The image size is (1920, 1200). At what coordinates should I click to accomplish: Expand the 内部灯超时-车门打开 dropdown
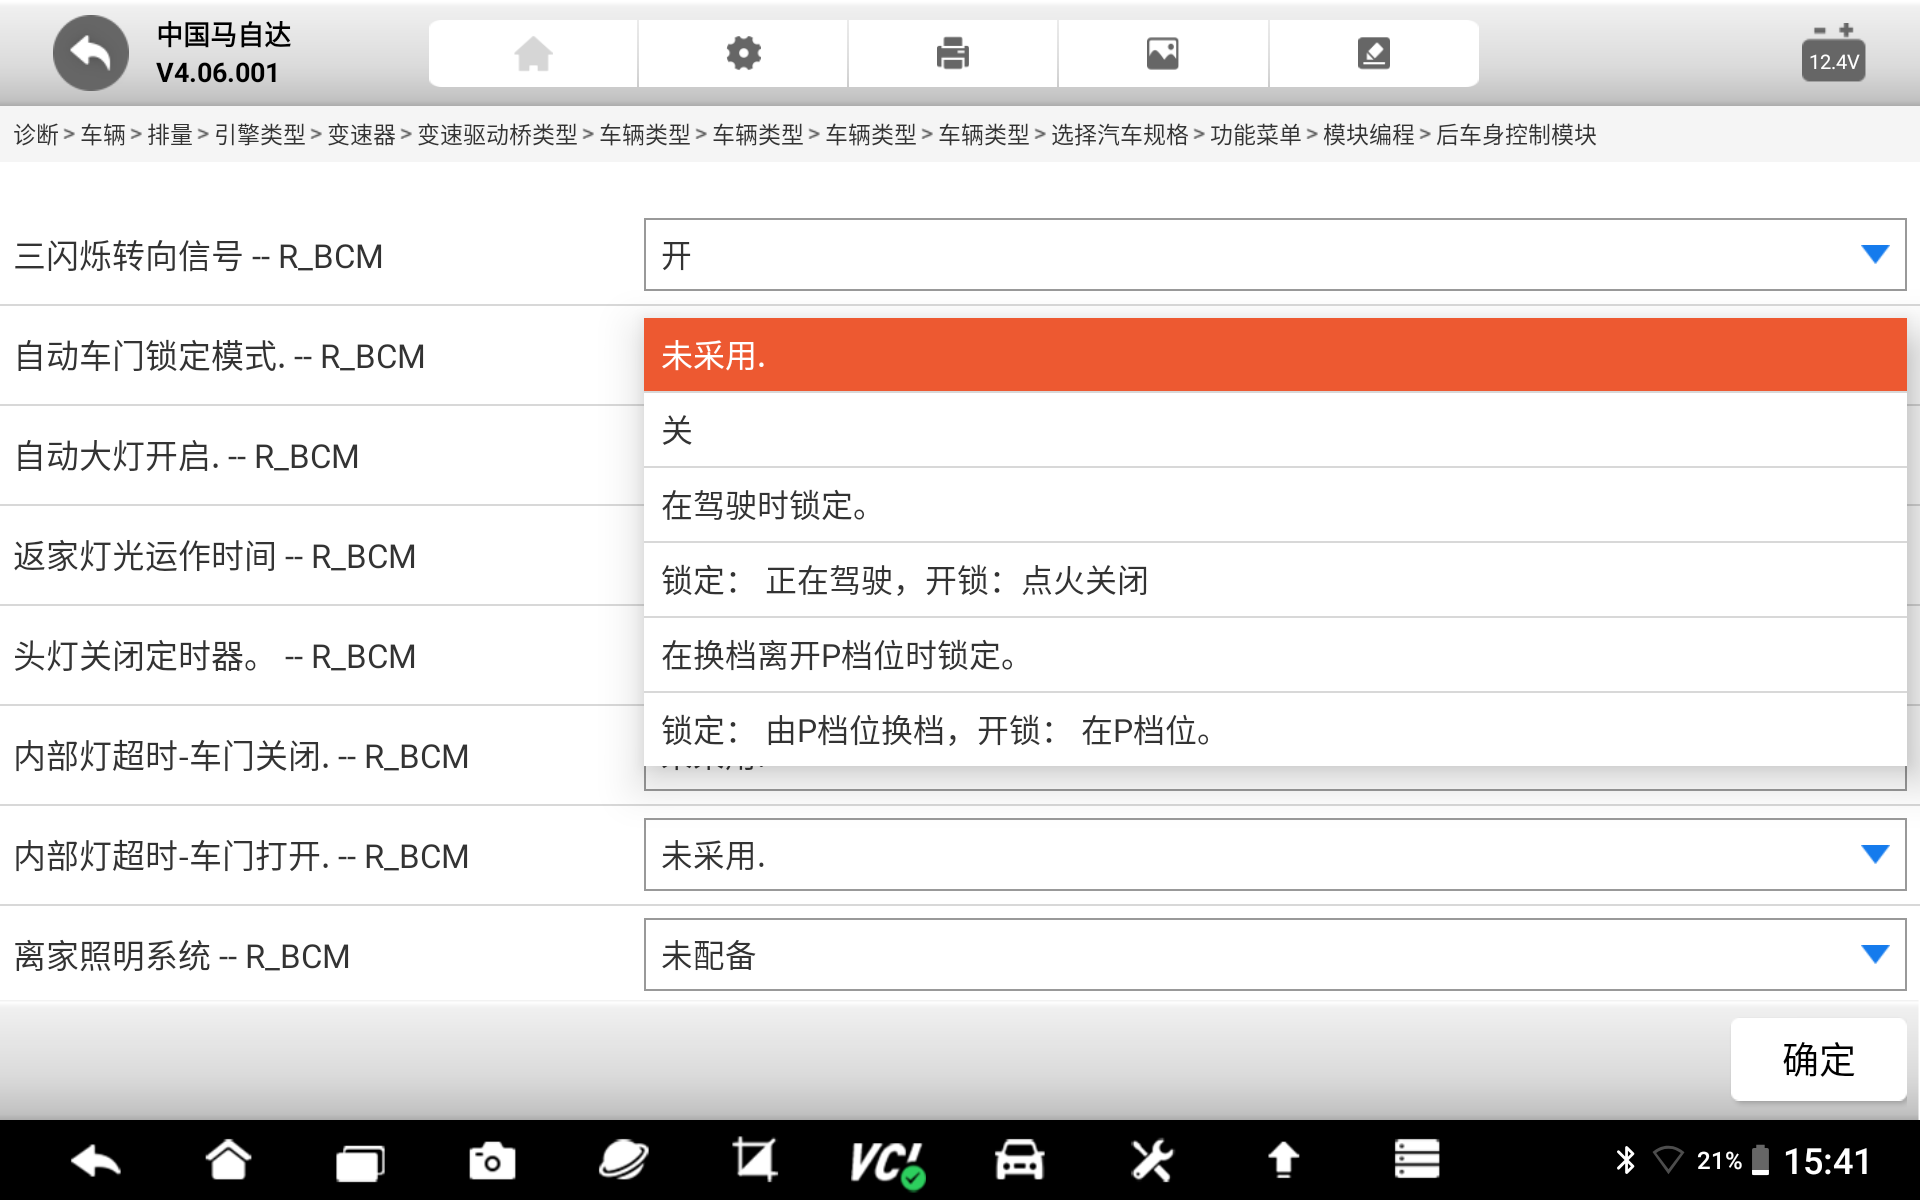(1274, 856)
